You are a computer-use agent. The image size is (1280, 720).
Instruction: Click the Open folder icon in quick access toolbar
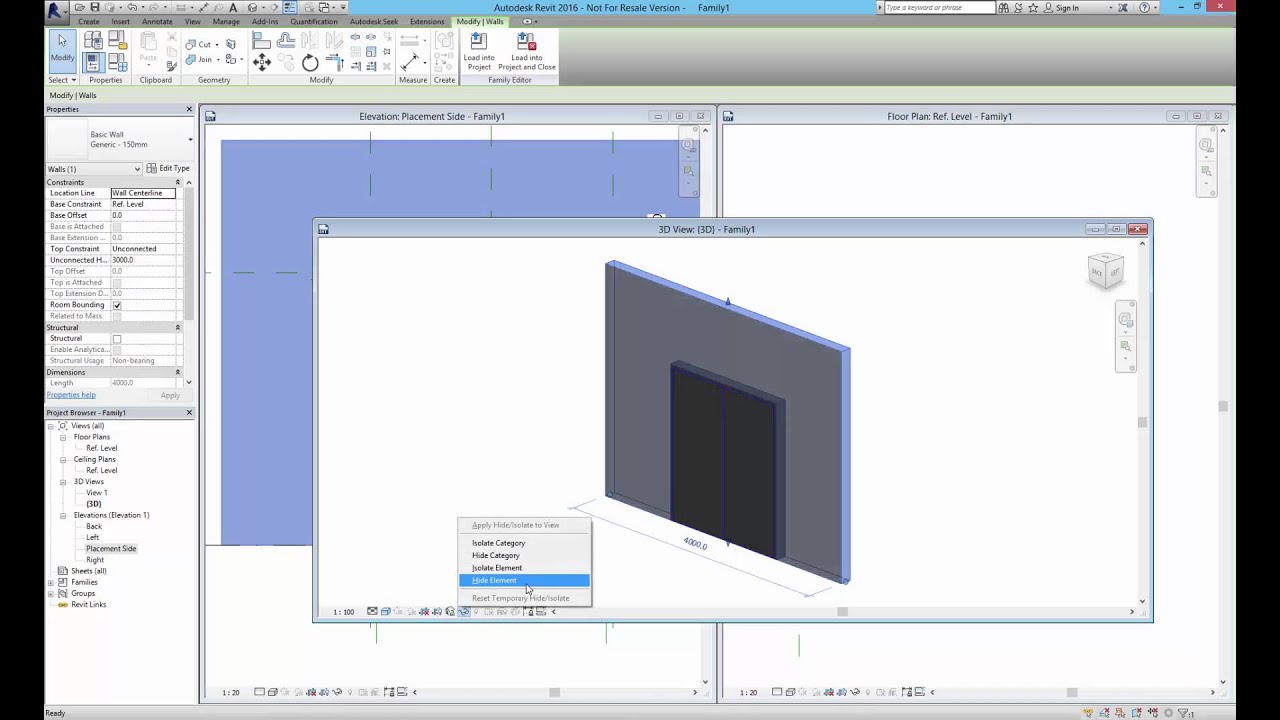80,7
